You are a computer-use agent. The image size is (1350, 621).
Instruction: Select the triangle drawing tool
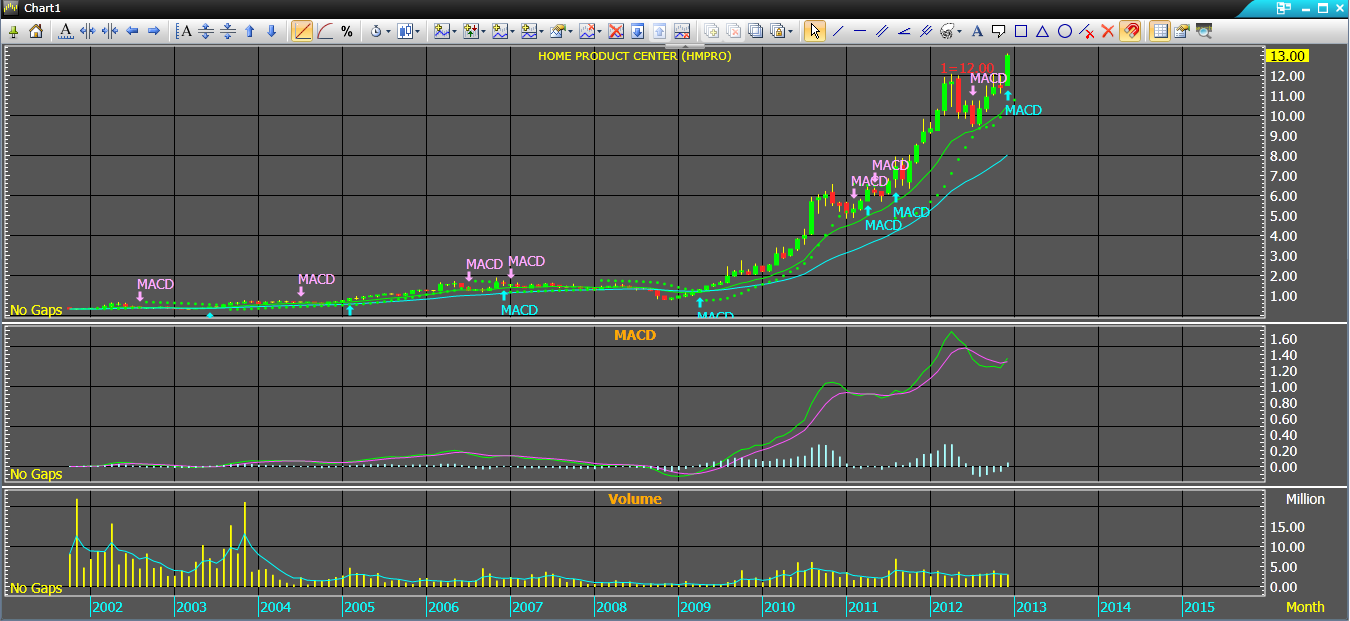point(1043,31)
